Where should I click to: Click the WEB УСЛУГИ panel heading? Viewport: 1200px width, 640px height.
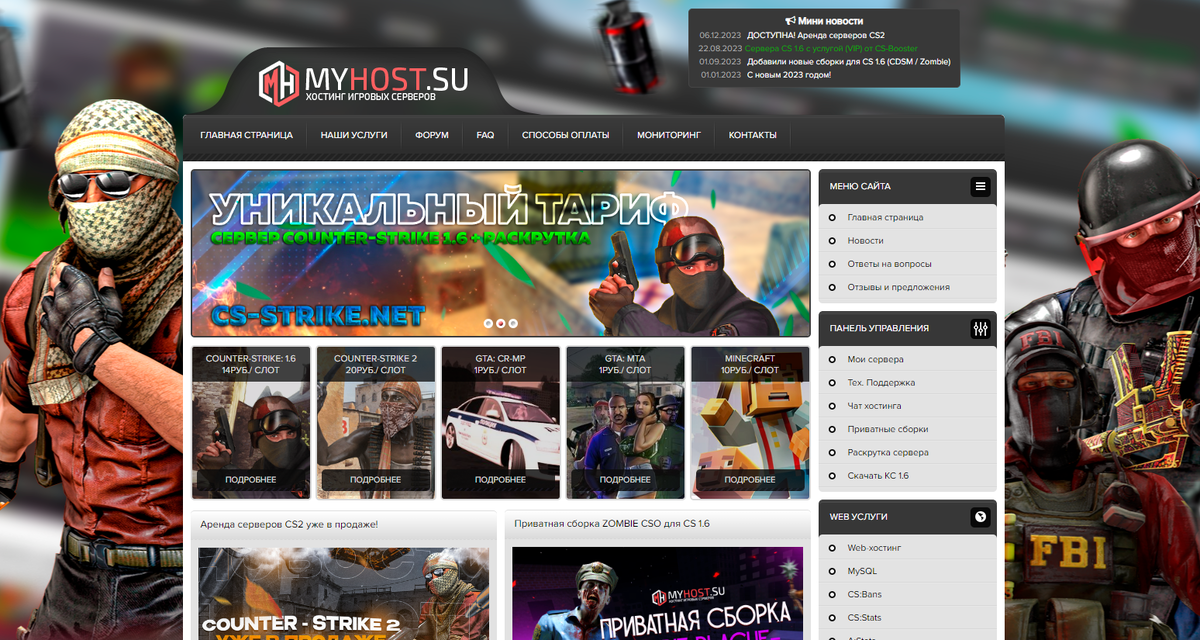tap(858, 517)
